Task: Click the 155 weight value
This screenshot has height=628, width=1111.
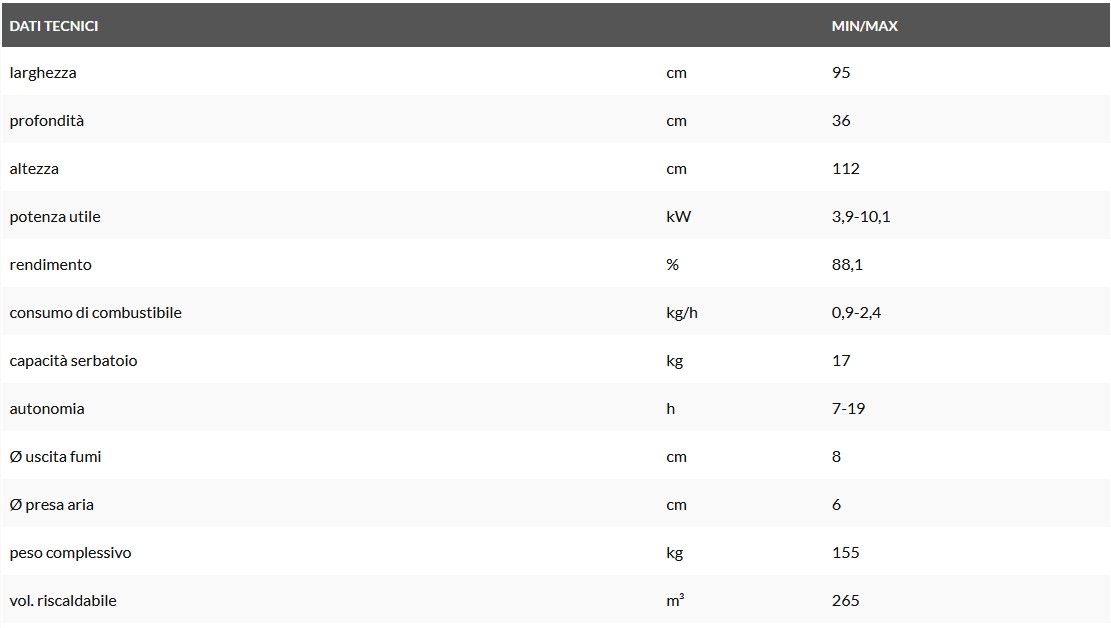Action: click(x=845, y=553)
